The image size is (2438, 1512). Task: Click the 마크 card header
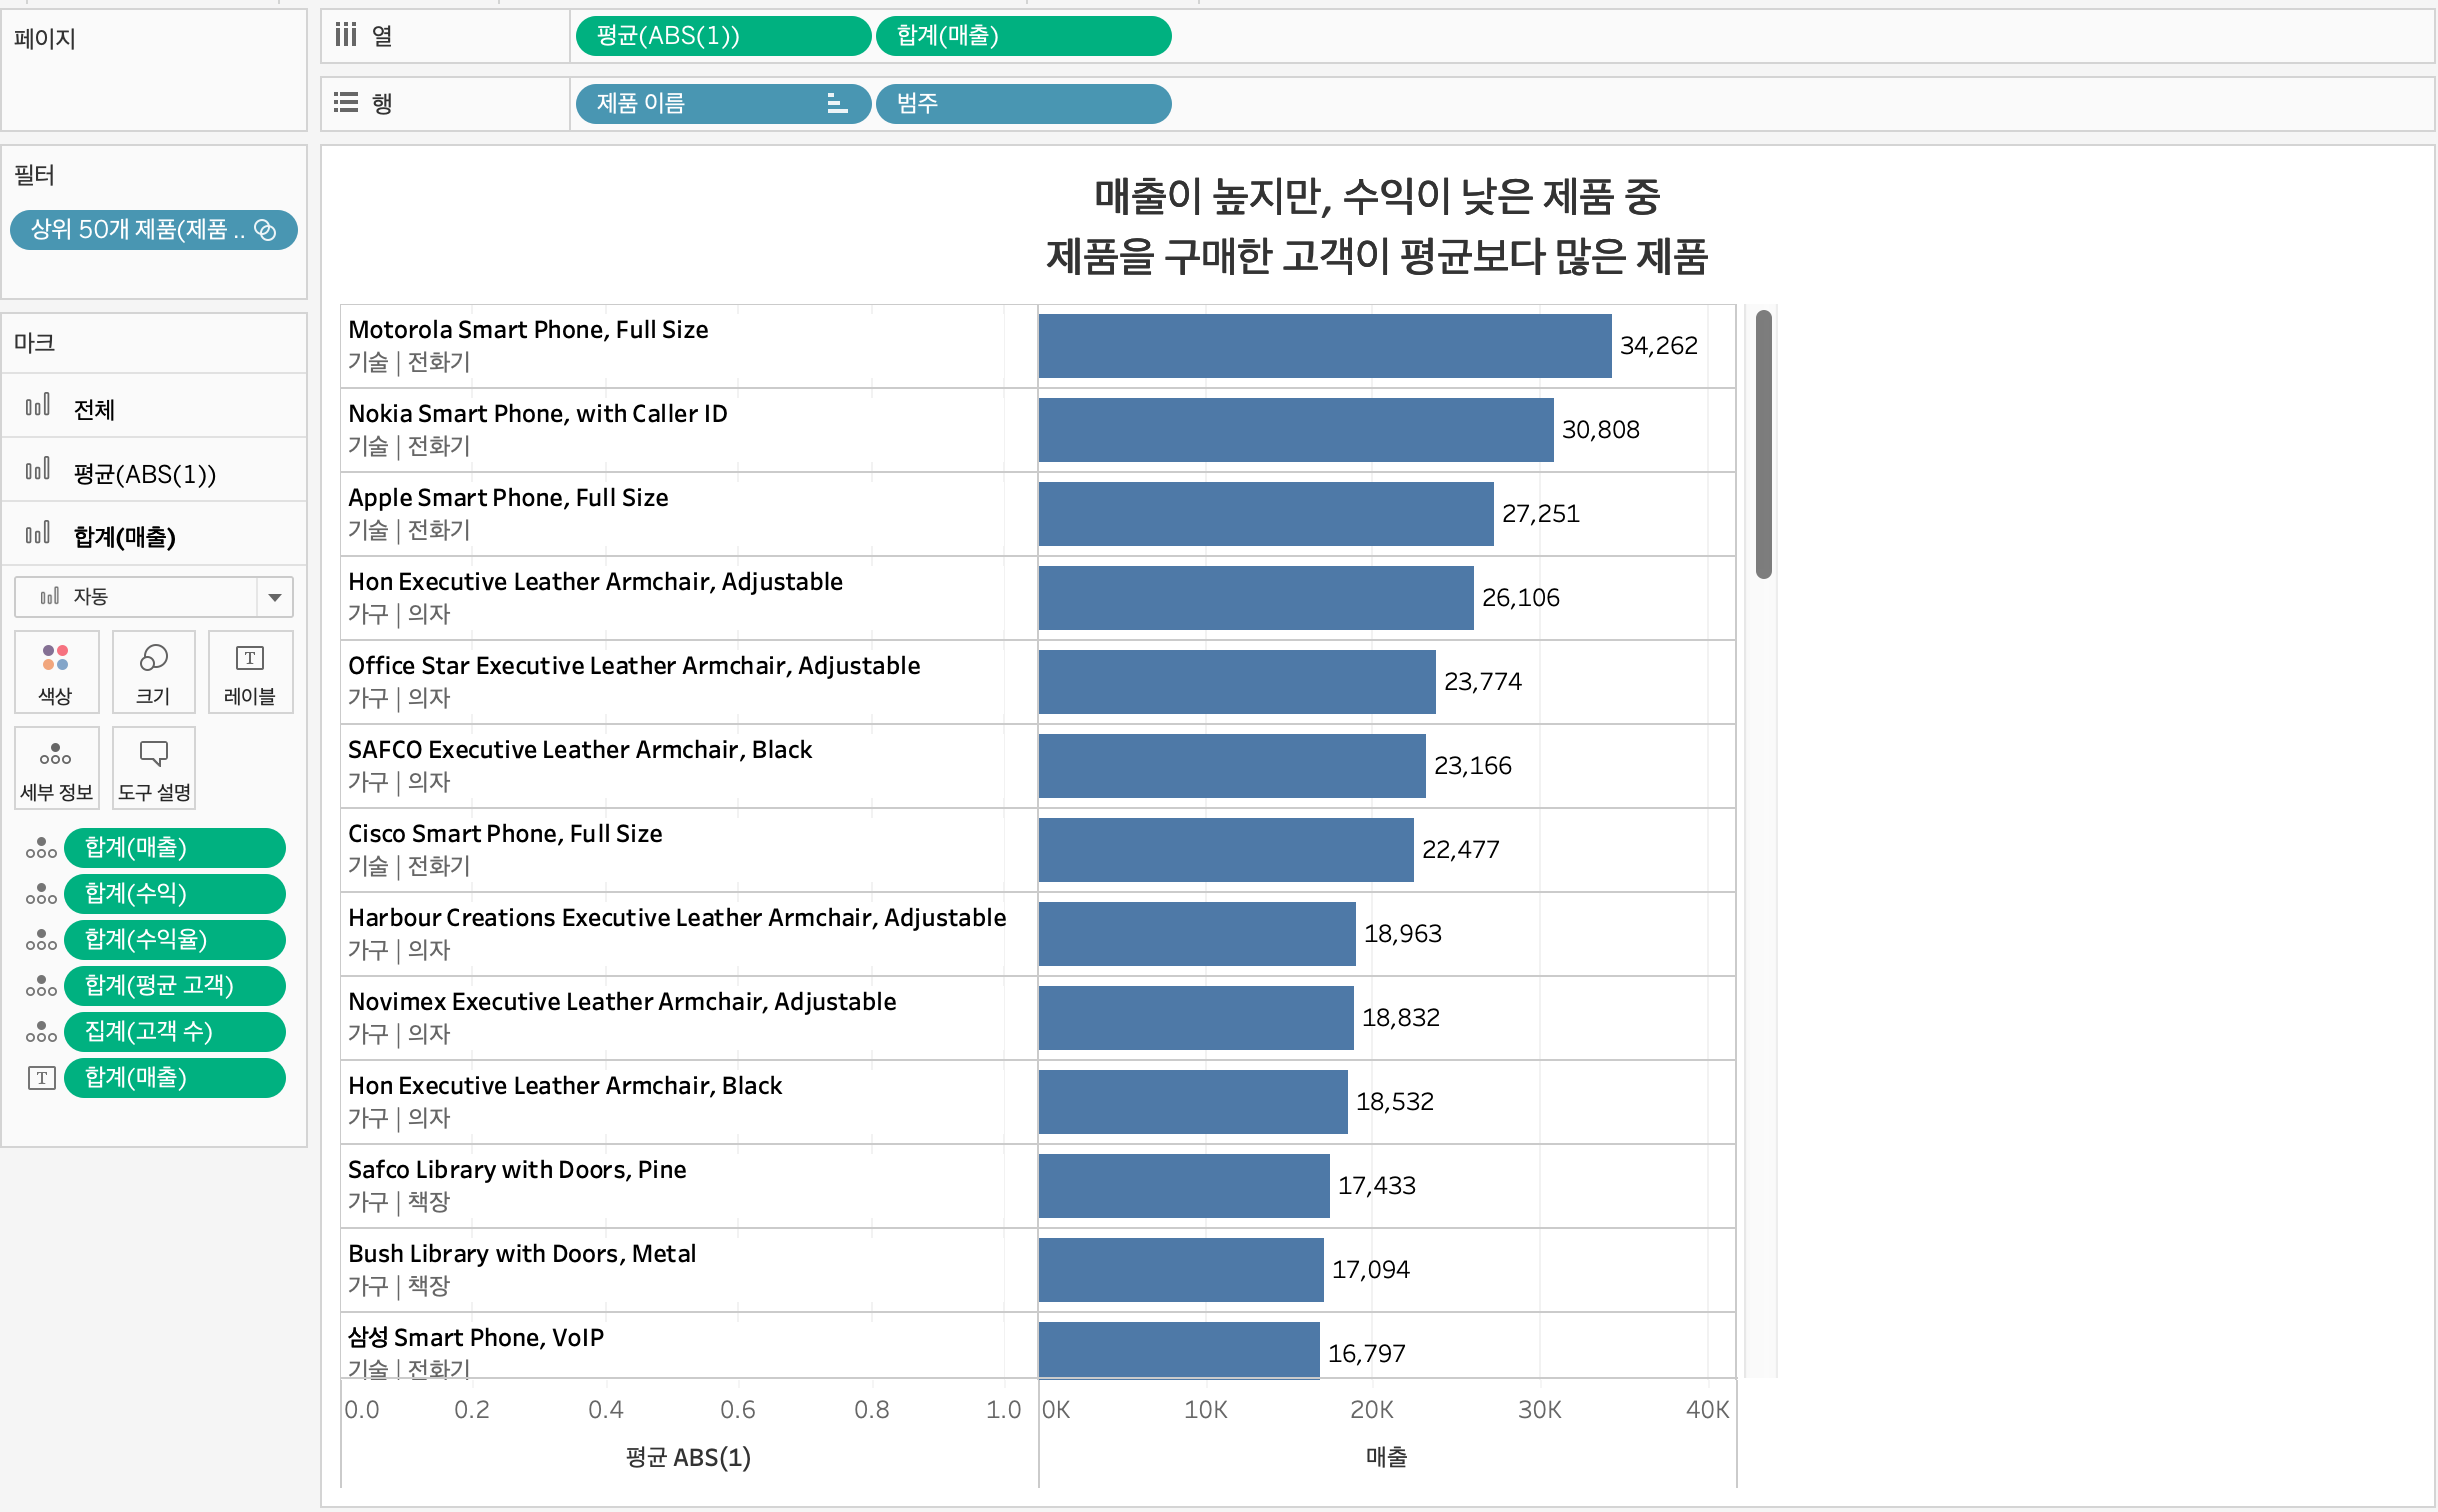click(34, 343)
